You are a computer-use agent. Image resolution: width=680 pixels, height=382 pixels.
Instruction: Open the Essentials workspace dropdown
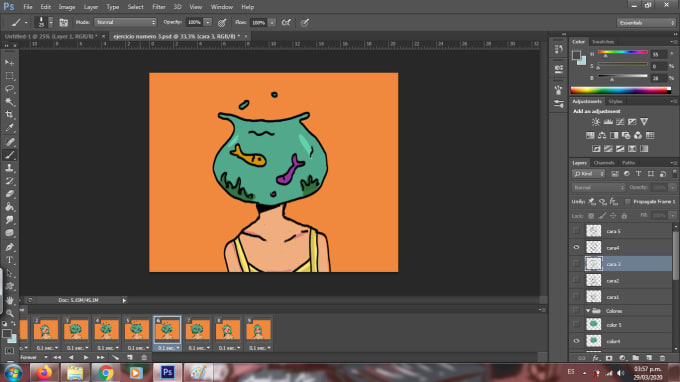tap(646, 23)
